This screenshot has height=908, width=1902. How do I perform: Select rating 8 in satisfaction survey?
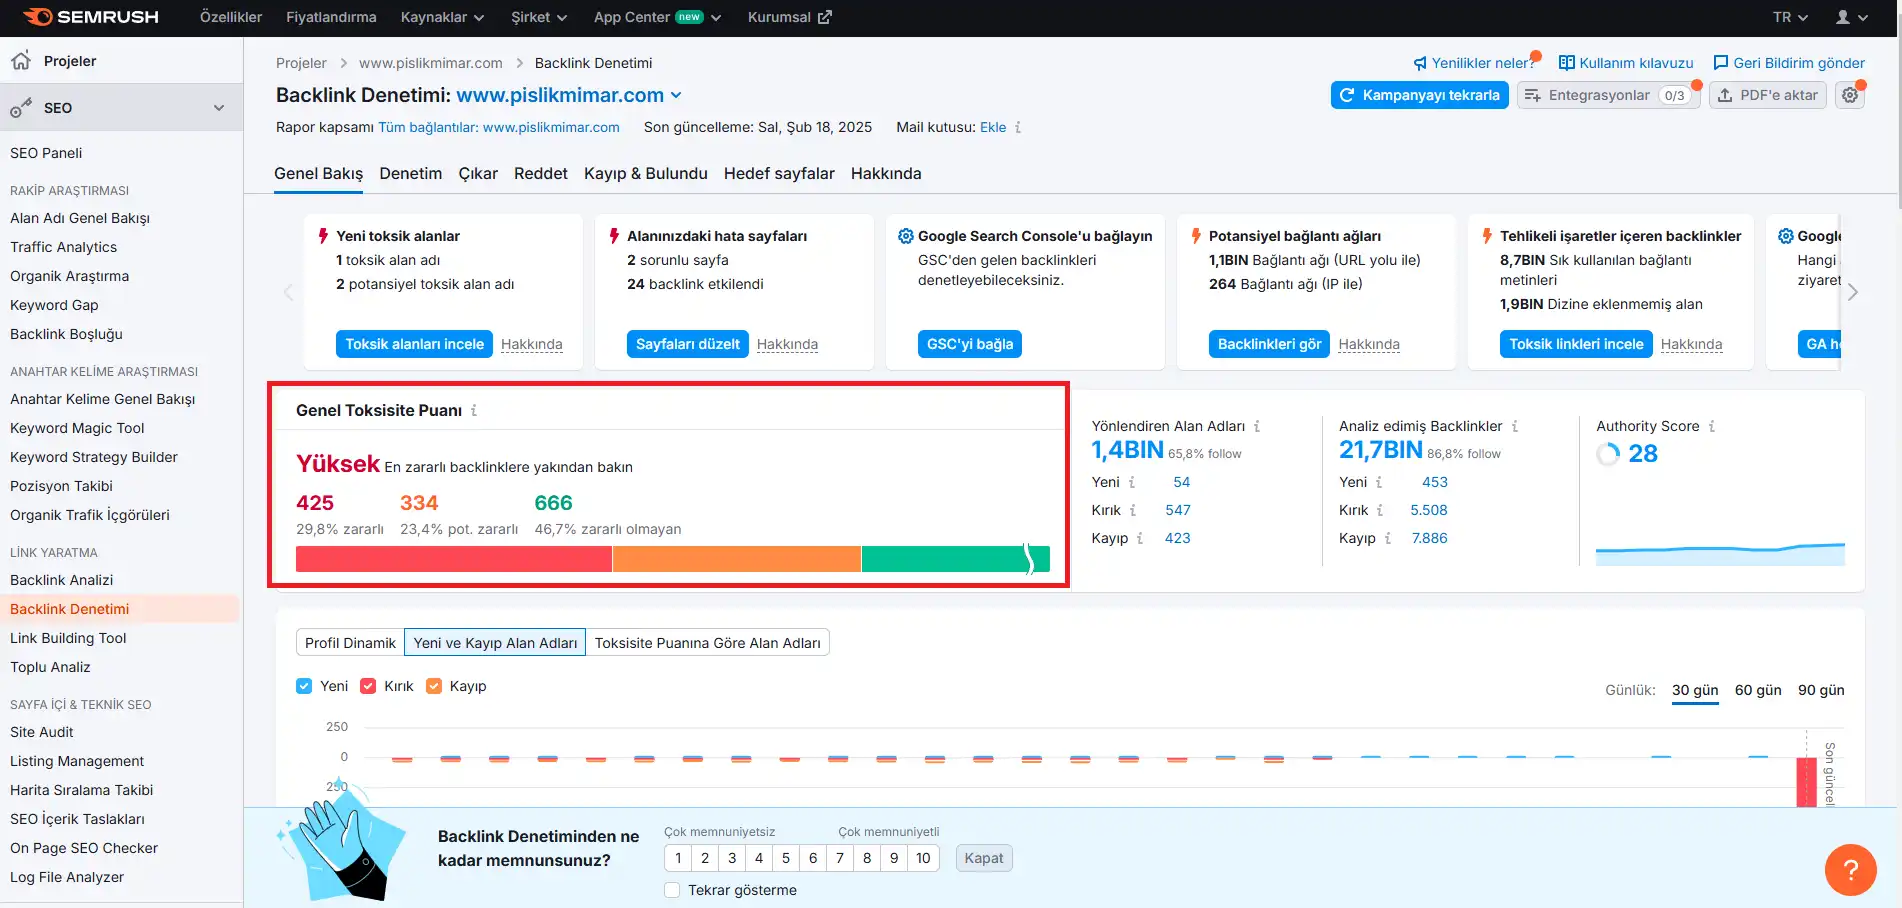click(867, 858)
